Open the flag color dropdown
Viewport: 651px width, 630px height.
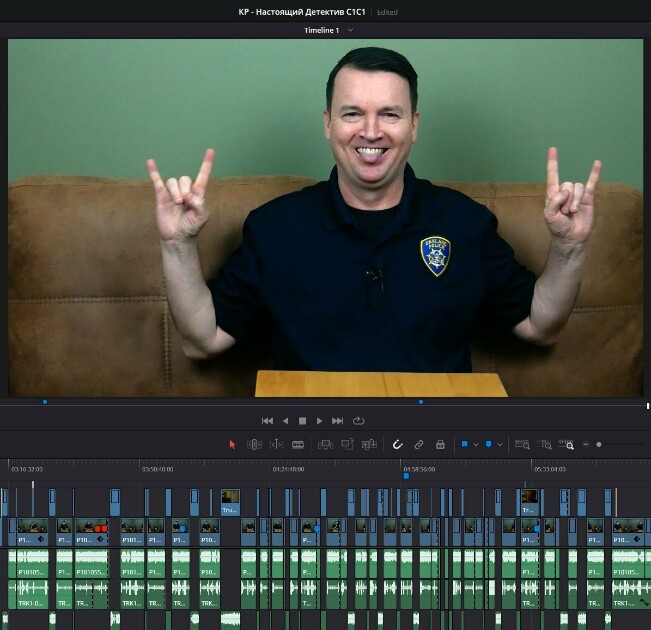476,444
